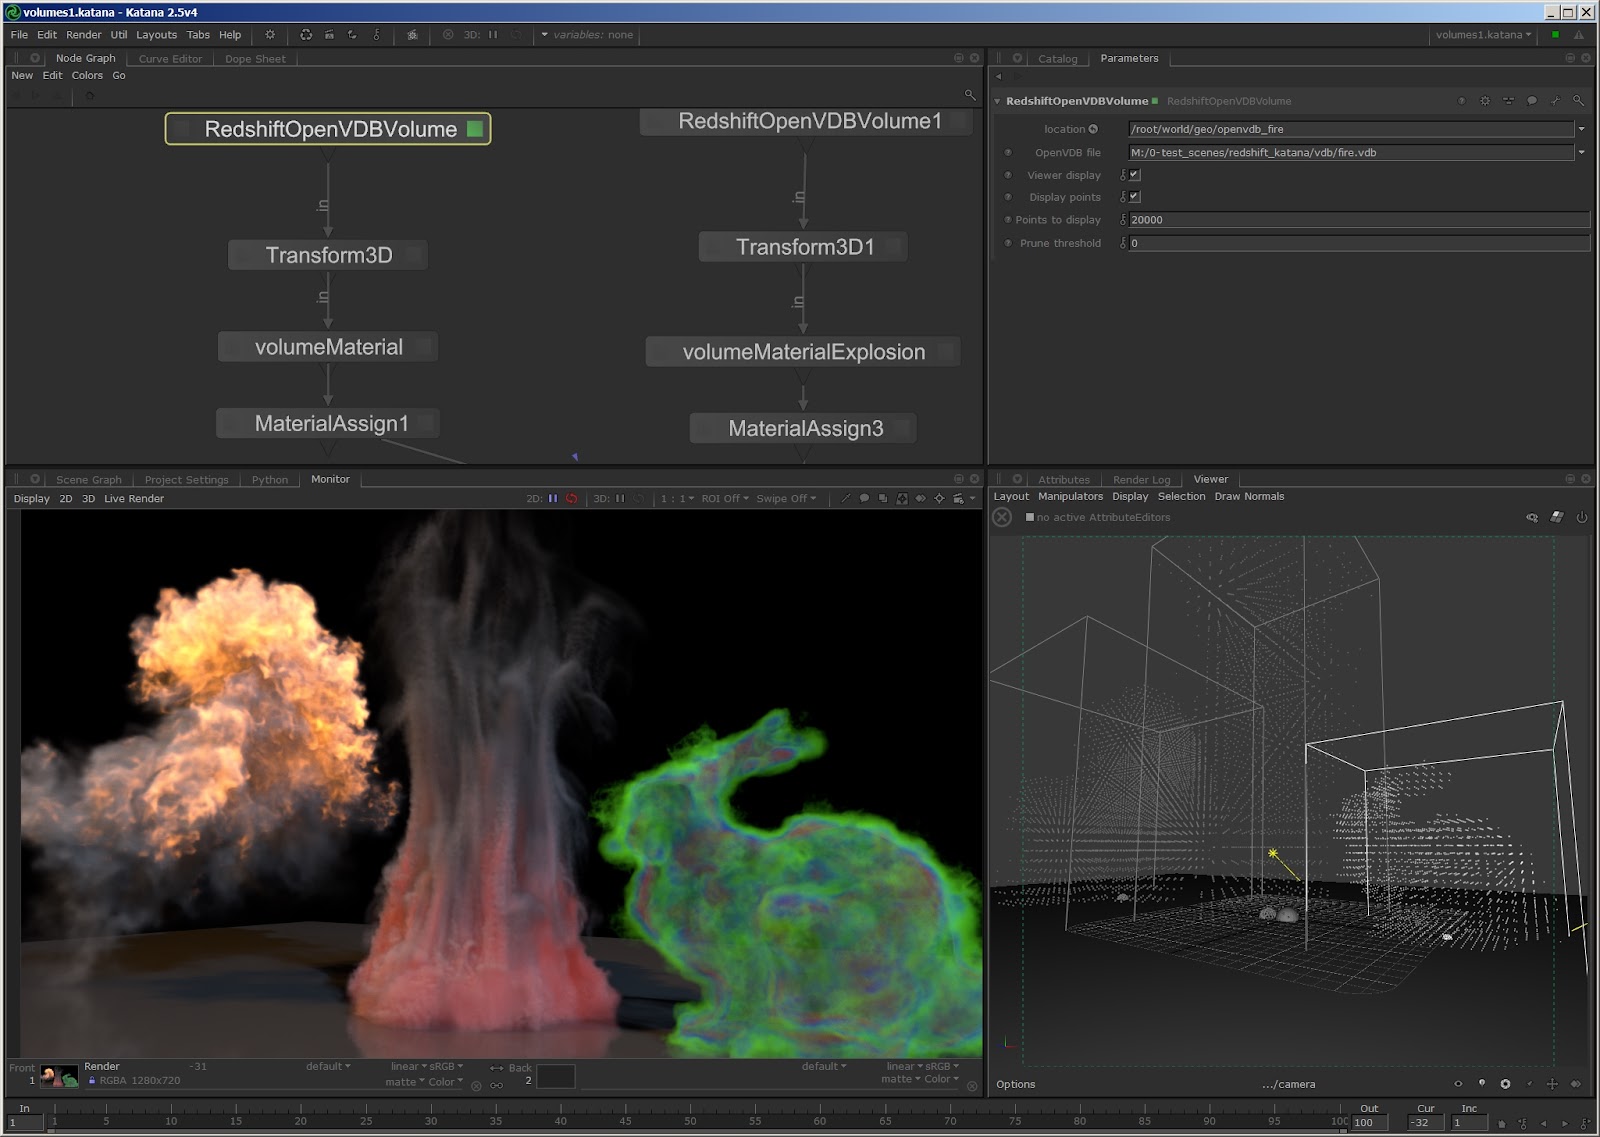Switch to Dope Sheet tab
Screen dimensions: 1600x1137
pos(255,59)
